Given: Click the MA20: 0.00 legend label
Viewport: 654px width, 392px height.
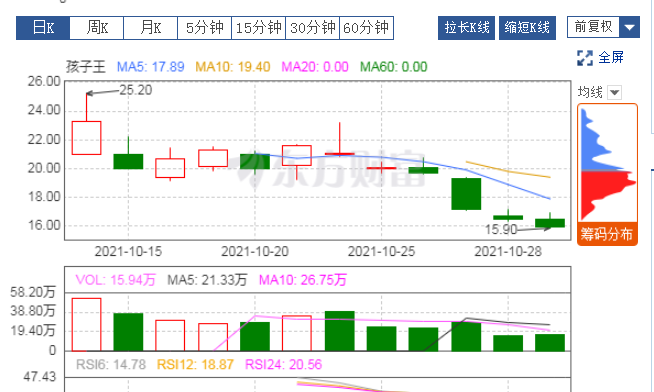Looking at the screenshot, I should tap(315, 67).
